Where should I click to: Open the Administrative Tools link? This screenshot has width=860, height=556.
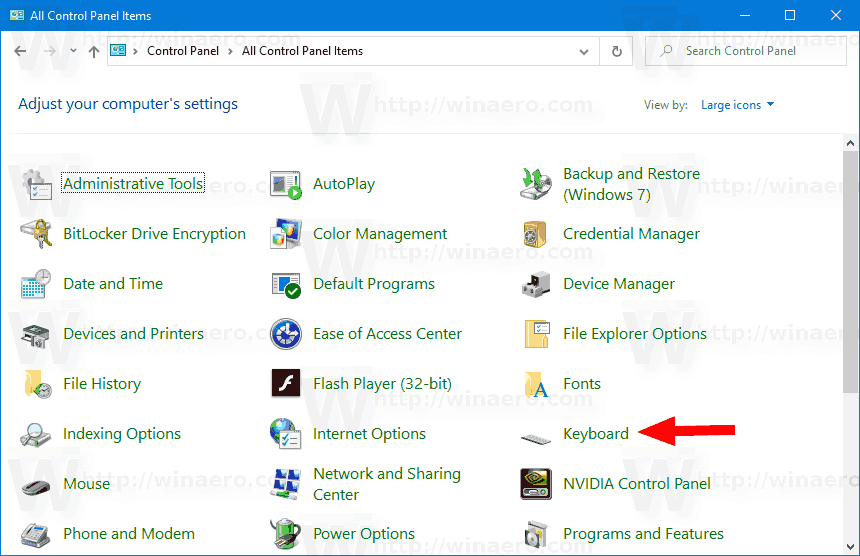tap(133, 184)
